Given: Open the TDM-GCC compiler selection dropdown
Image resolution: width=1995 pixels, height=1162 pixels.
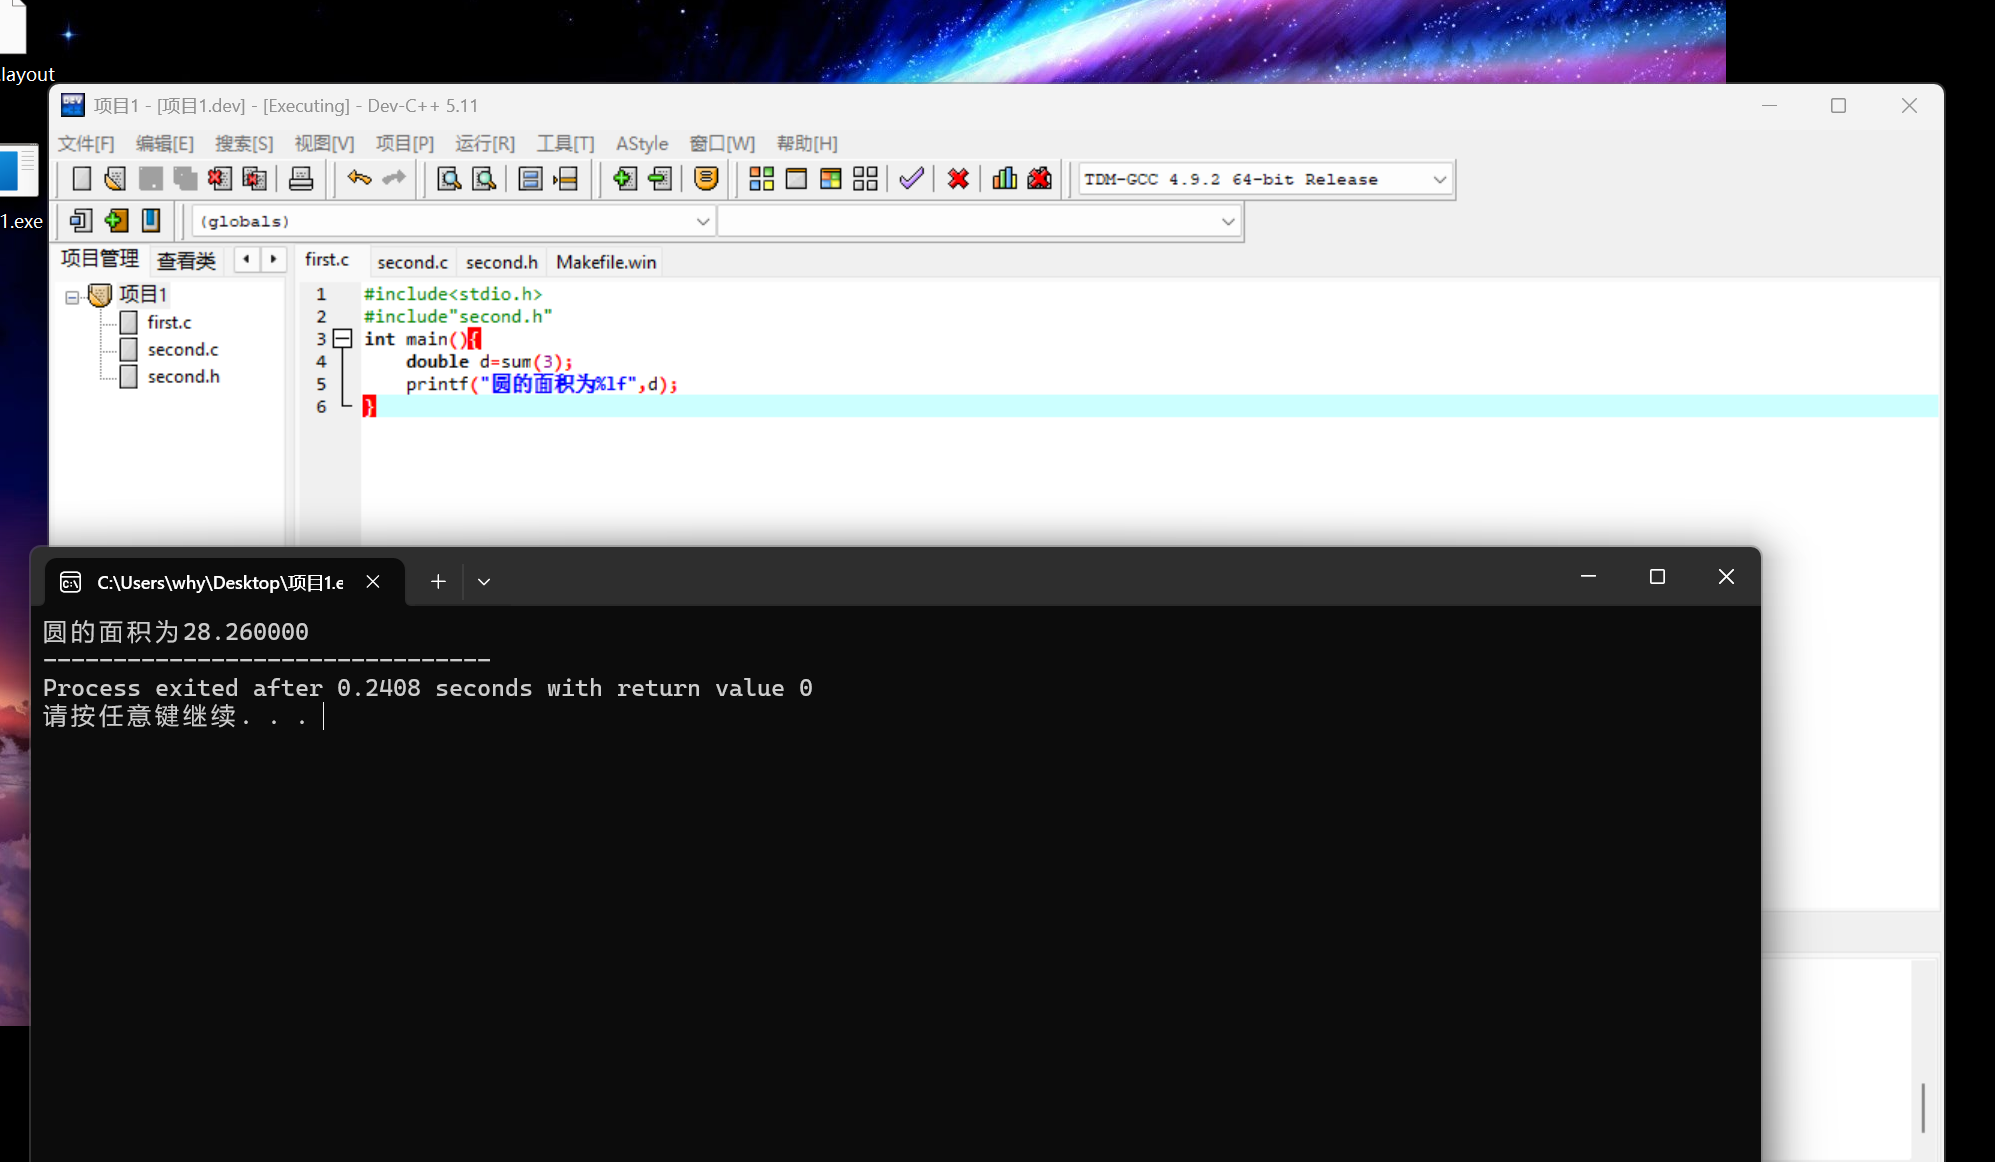Looking at the screenshot, I should pos(1439,180).
